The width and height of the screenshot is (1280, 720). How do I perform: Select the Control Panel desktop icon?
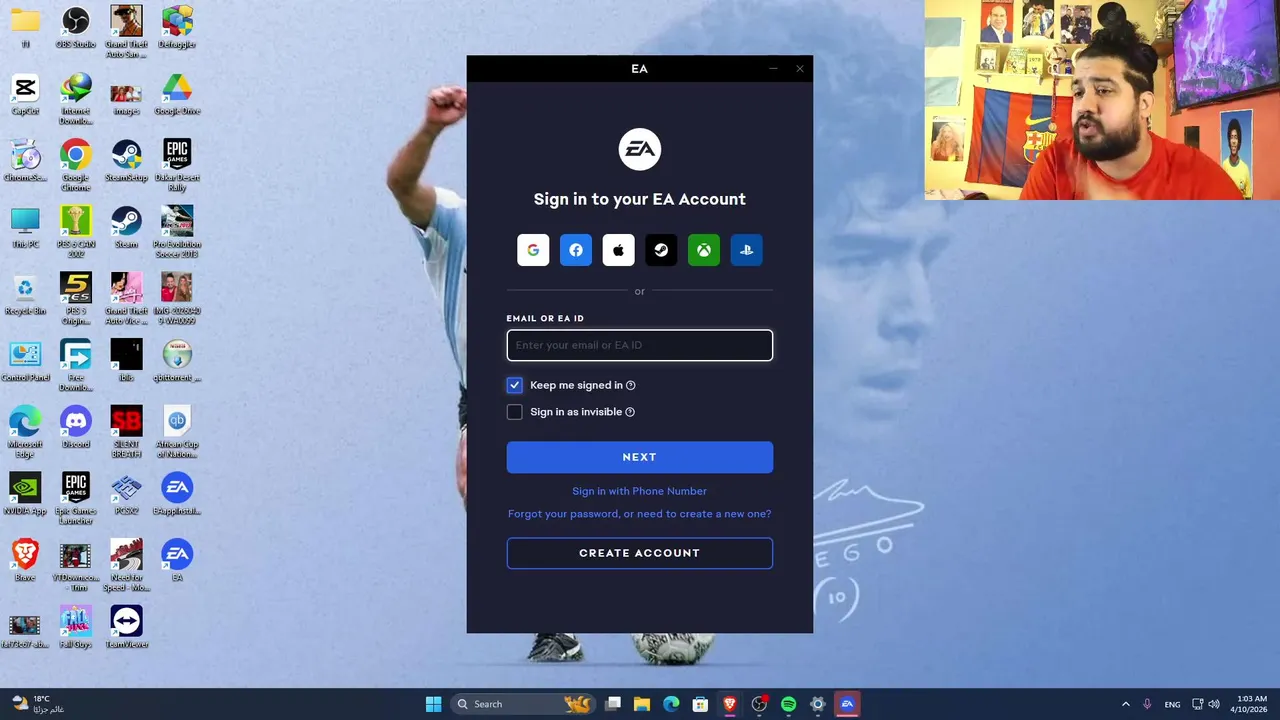point(25,361)
